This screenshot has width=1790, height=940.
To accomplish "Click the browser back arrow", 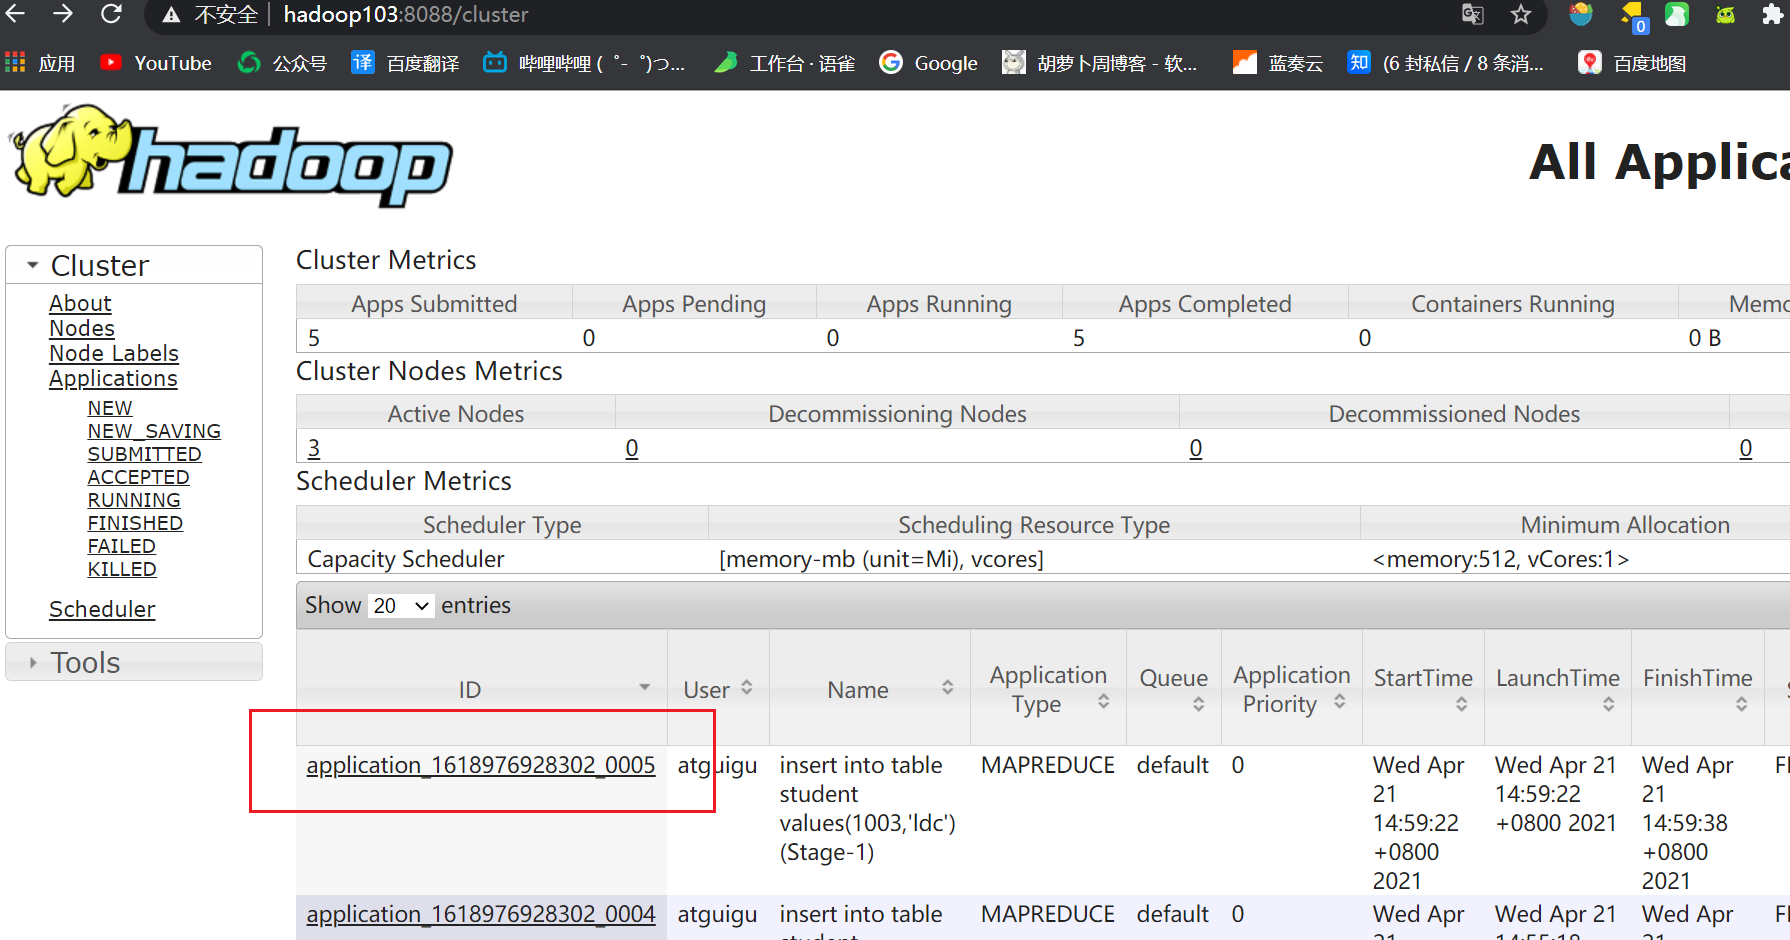I will pos(16,14).
